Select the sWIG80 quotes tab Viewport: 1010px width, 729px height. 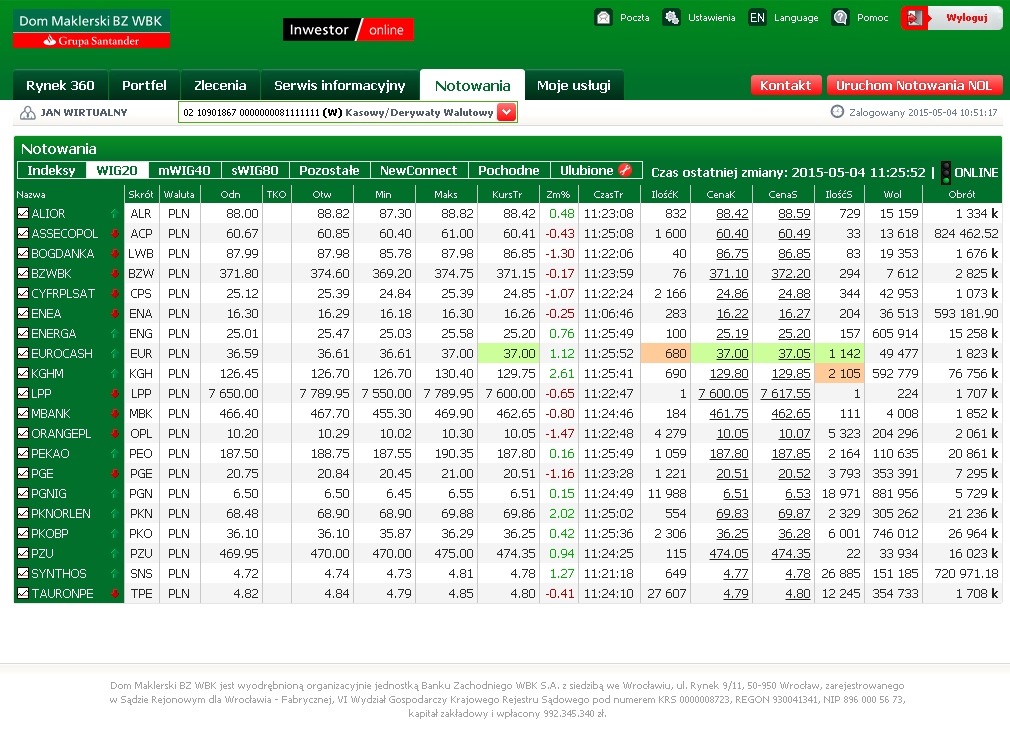pyautogui.click(x=255, y=170)
